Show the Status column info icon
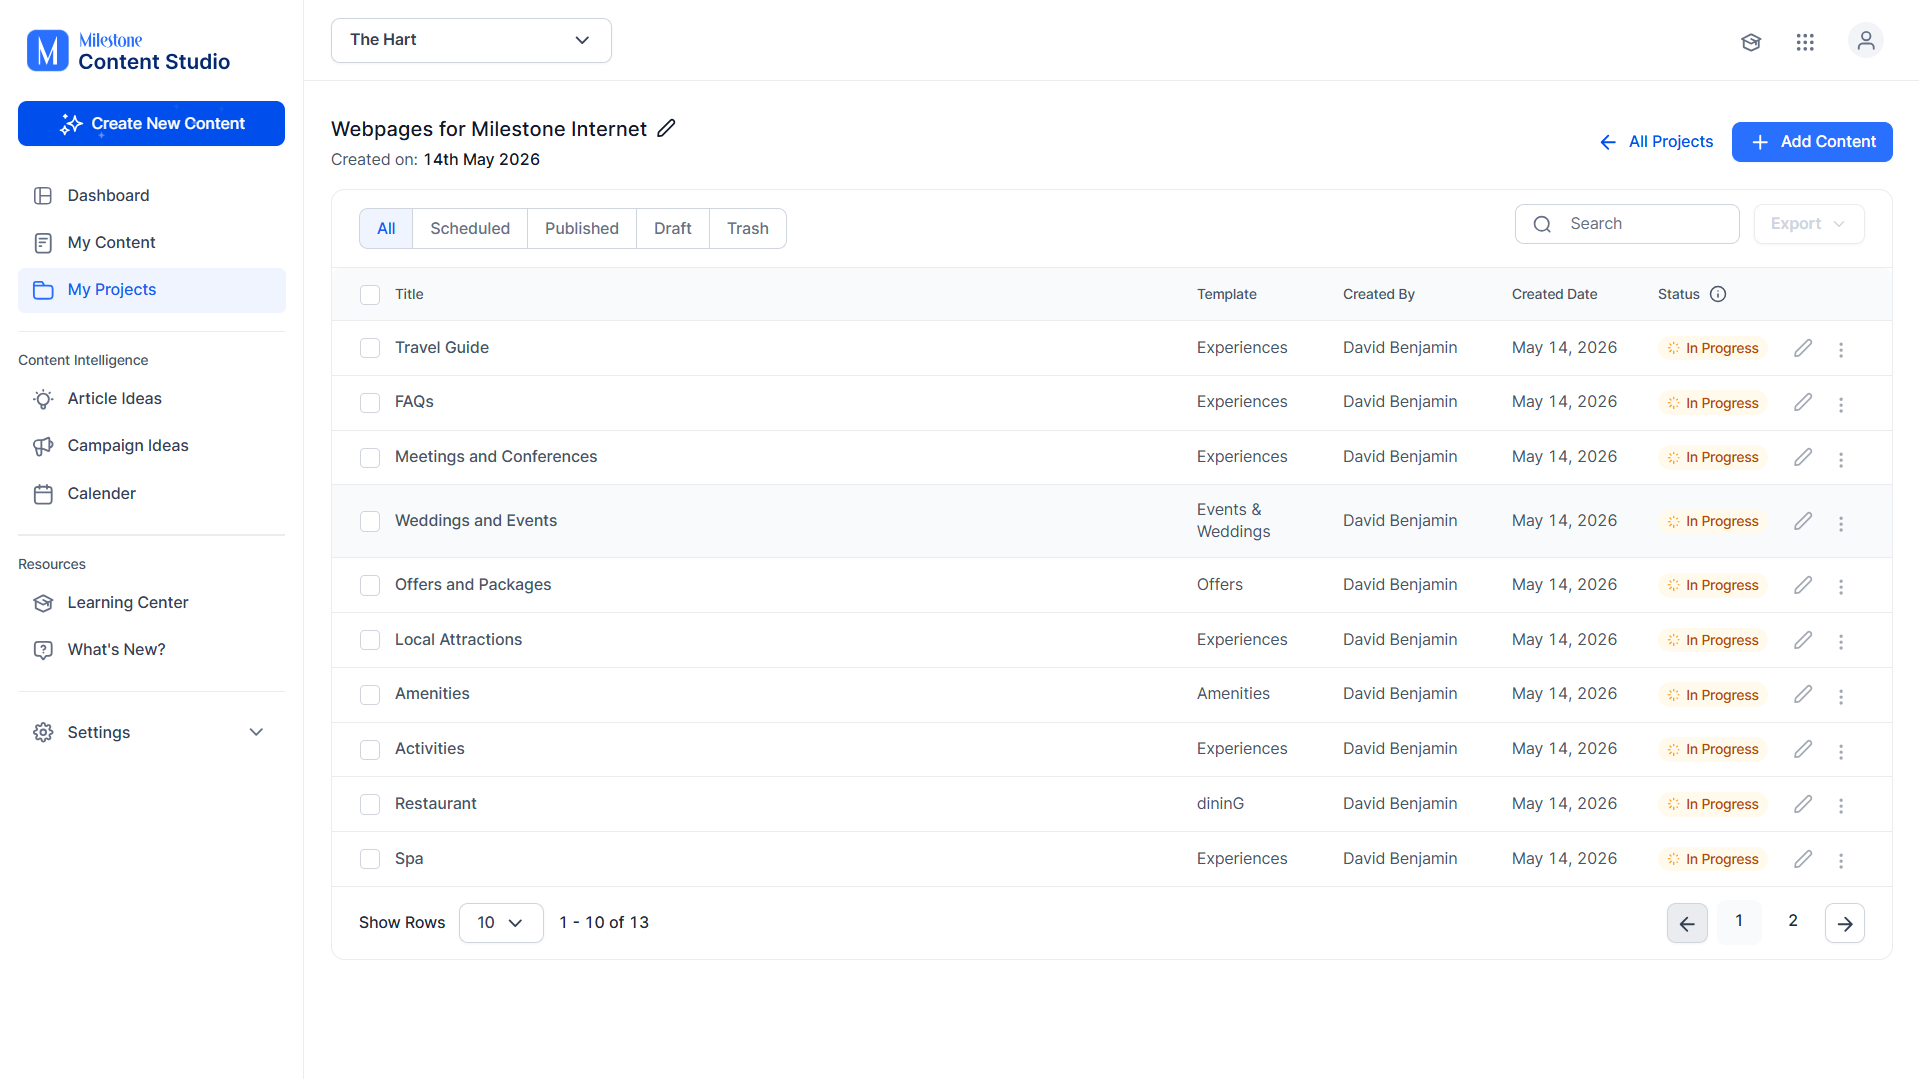Screen dimensions: 1919x1079 pyautogui.click(x=1718, y=294)
